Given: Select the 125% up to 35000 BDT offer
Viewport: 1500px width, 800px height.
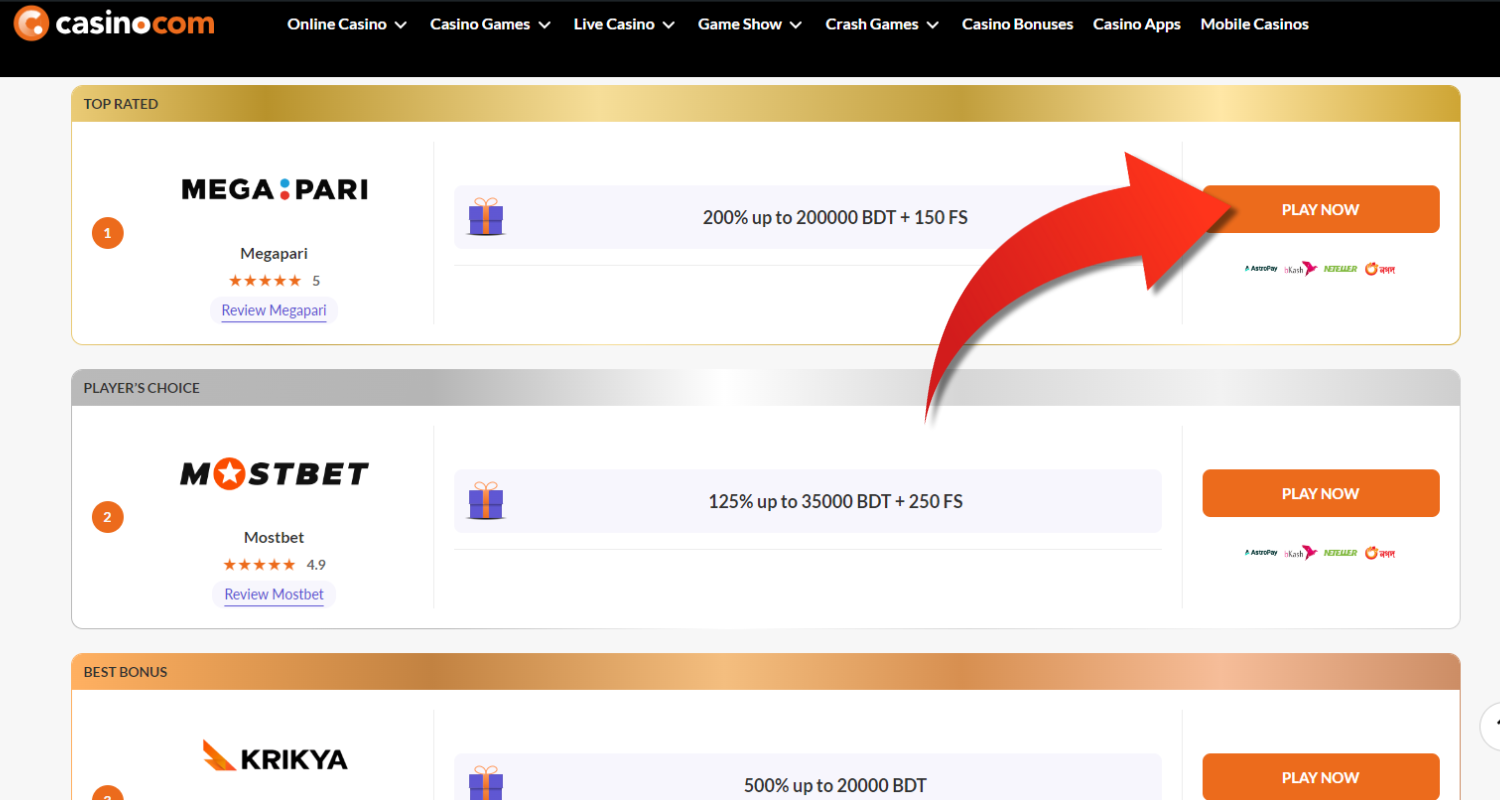Looking at the screenshot, I should [835, 501].
